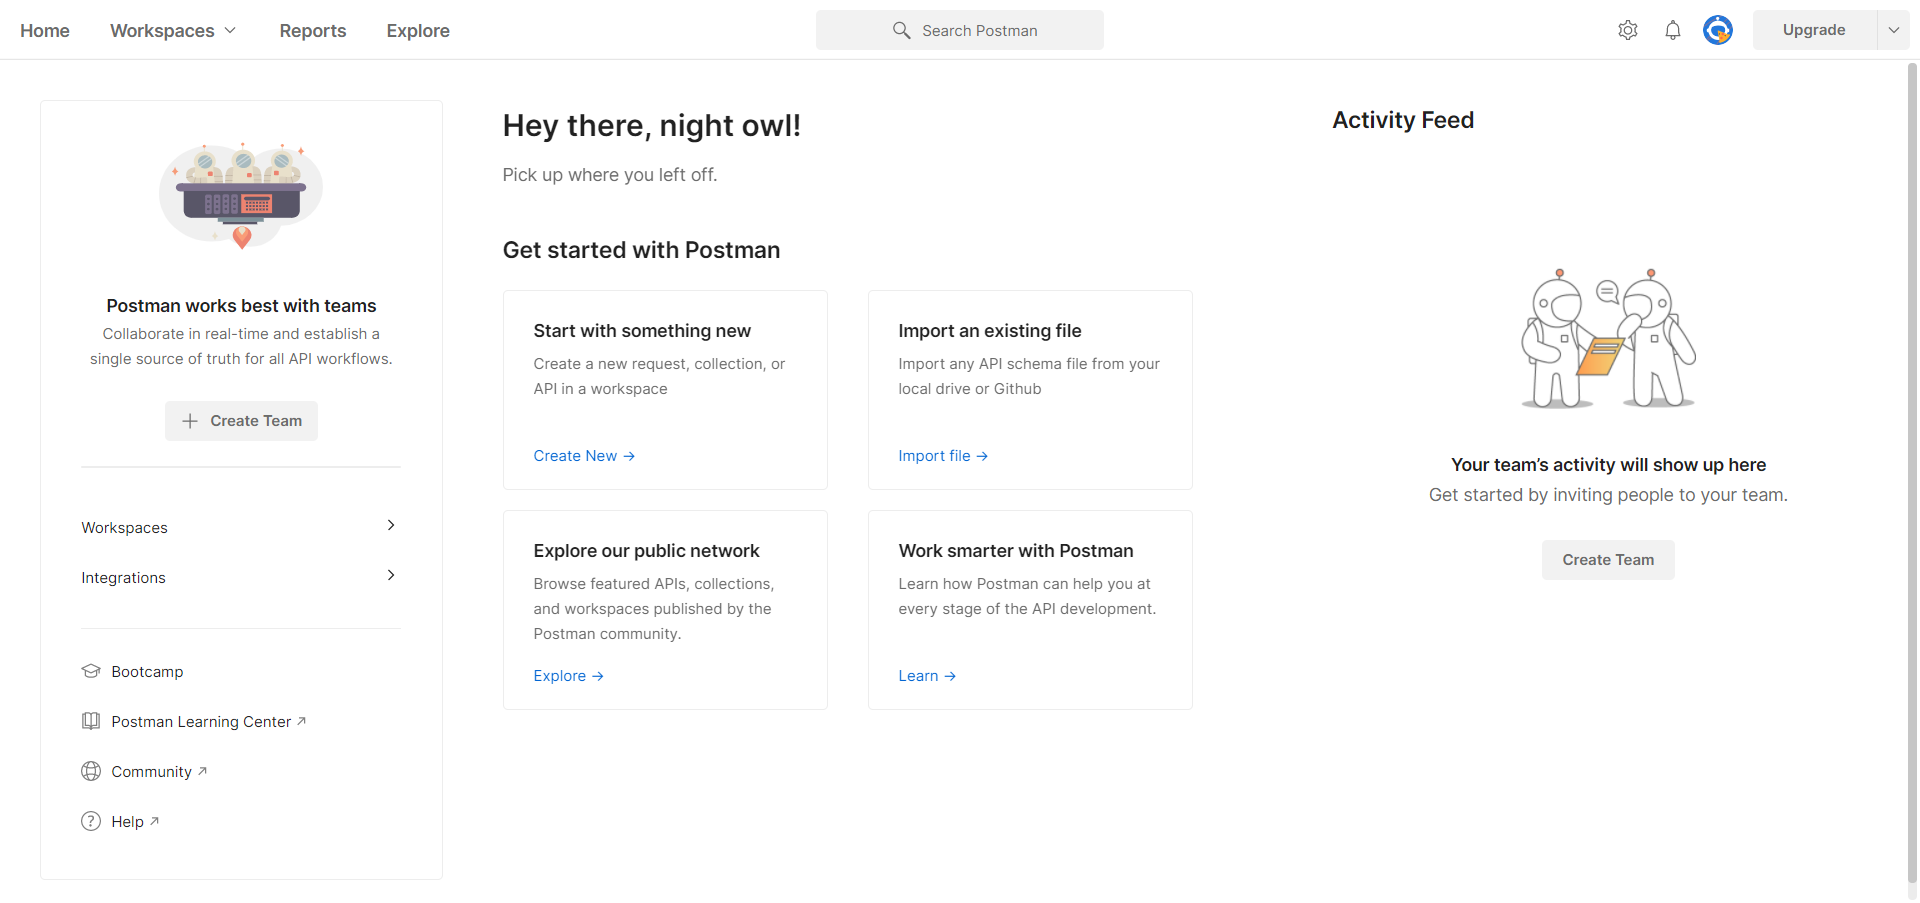Open the Community link
Image resolution: width=1920 pixels, height=903 pixels.
point(151,771)
